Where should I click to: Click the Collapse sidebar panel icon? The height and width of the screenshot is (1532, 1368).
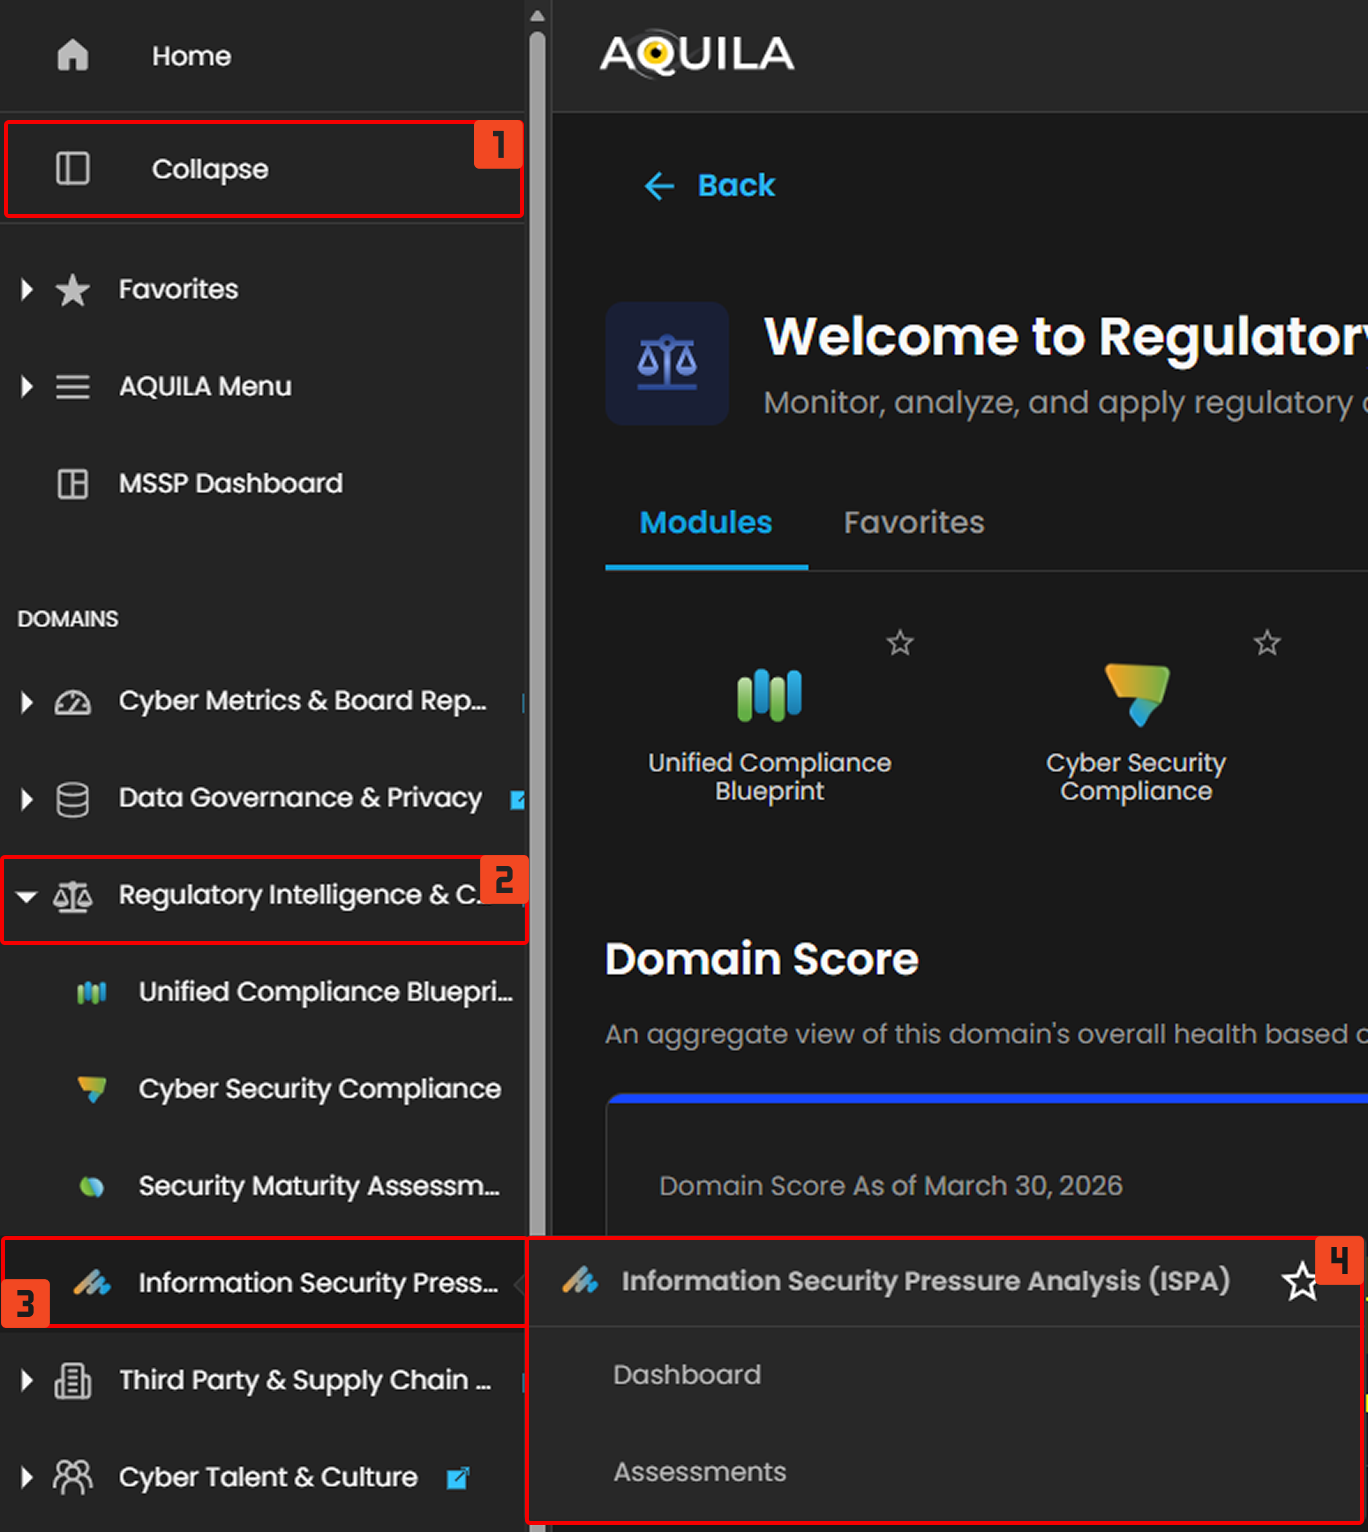coord(73,169)
